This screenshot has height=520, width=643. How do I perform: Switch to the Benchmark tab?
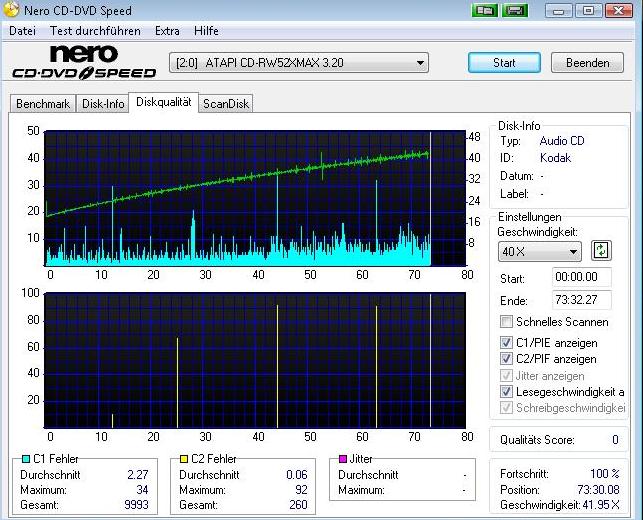pos(43,104)
